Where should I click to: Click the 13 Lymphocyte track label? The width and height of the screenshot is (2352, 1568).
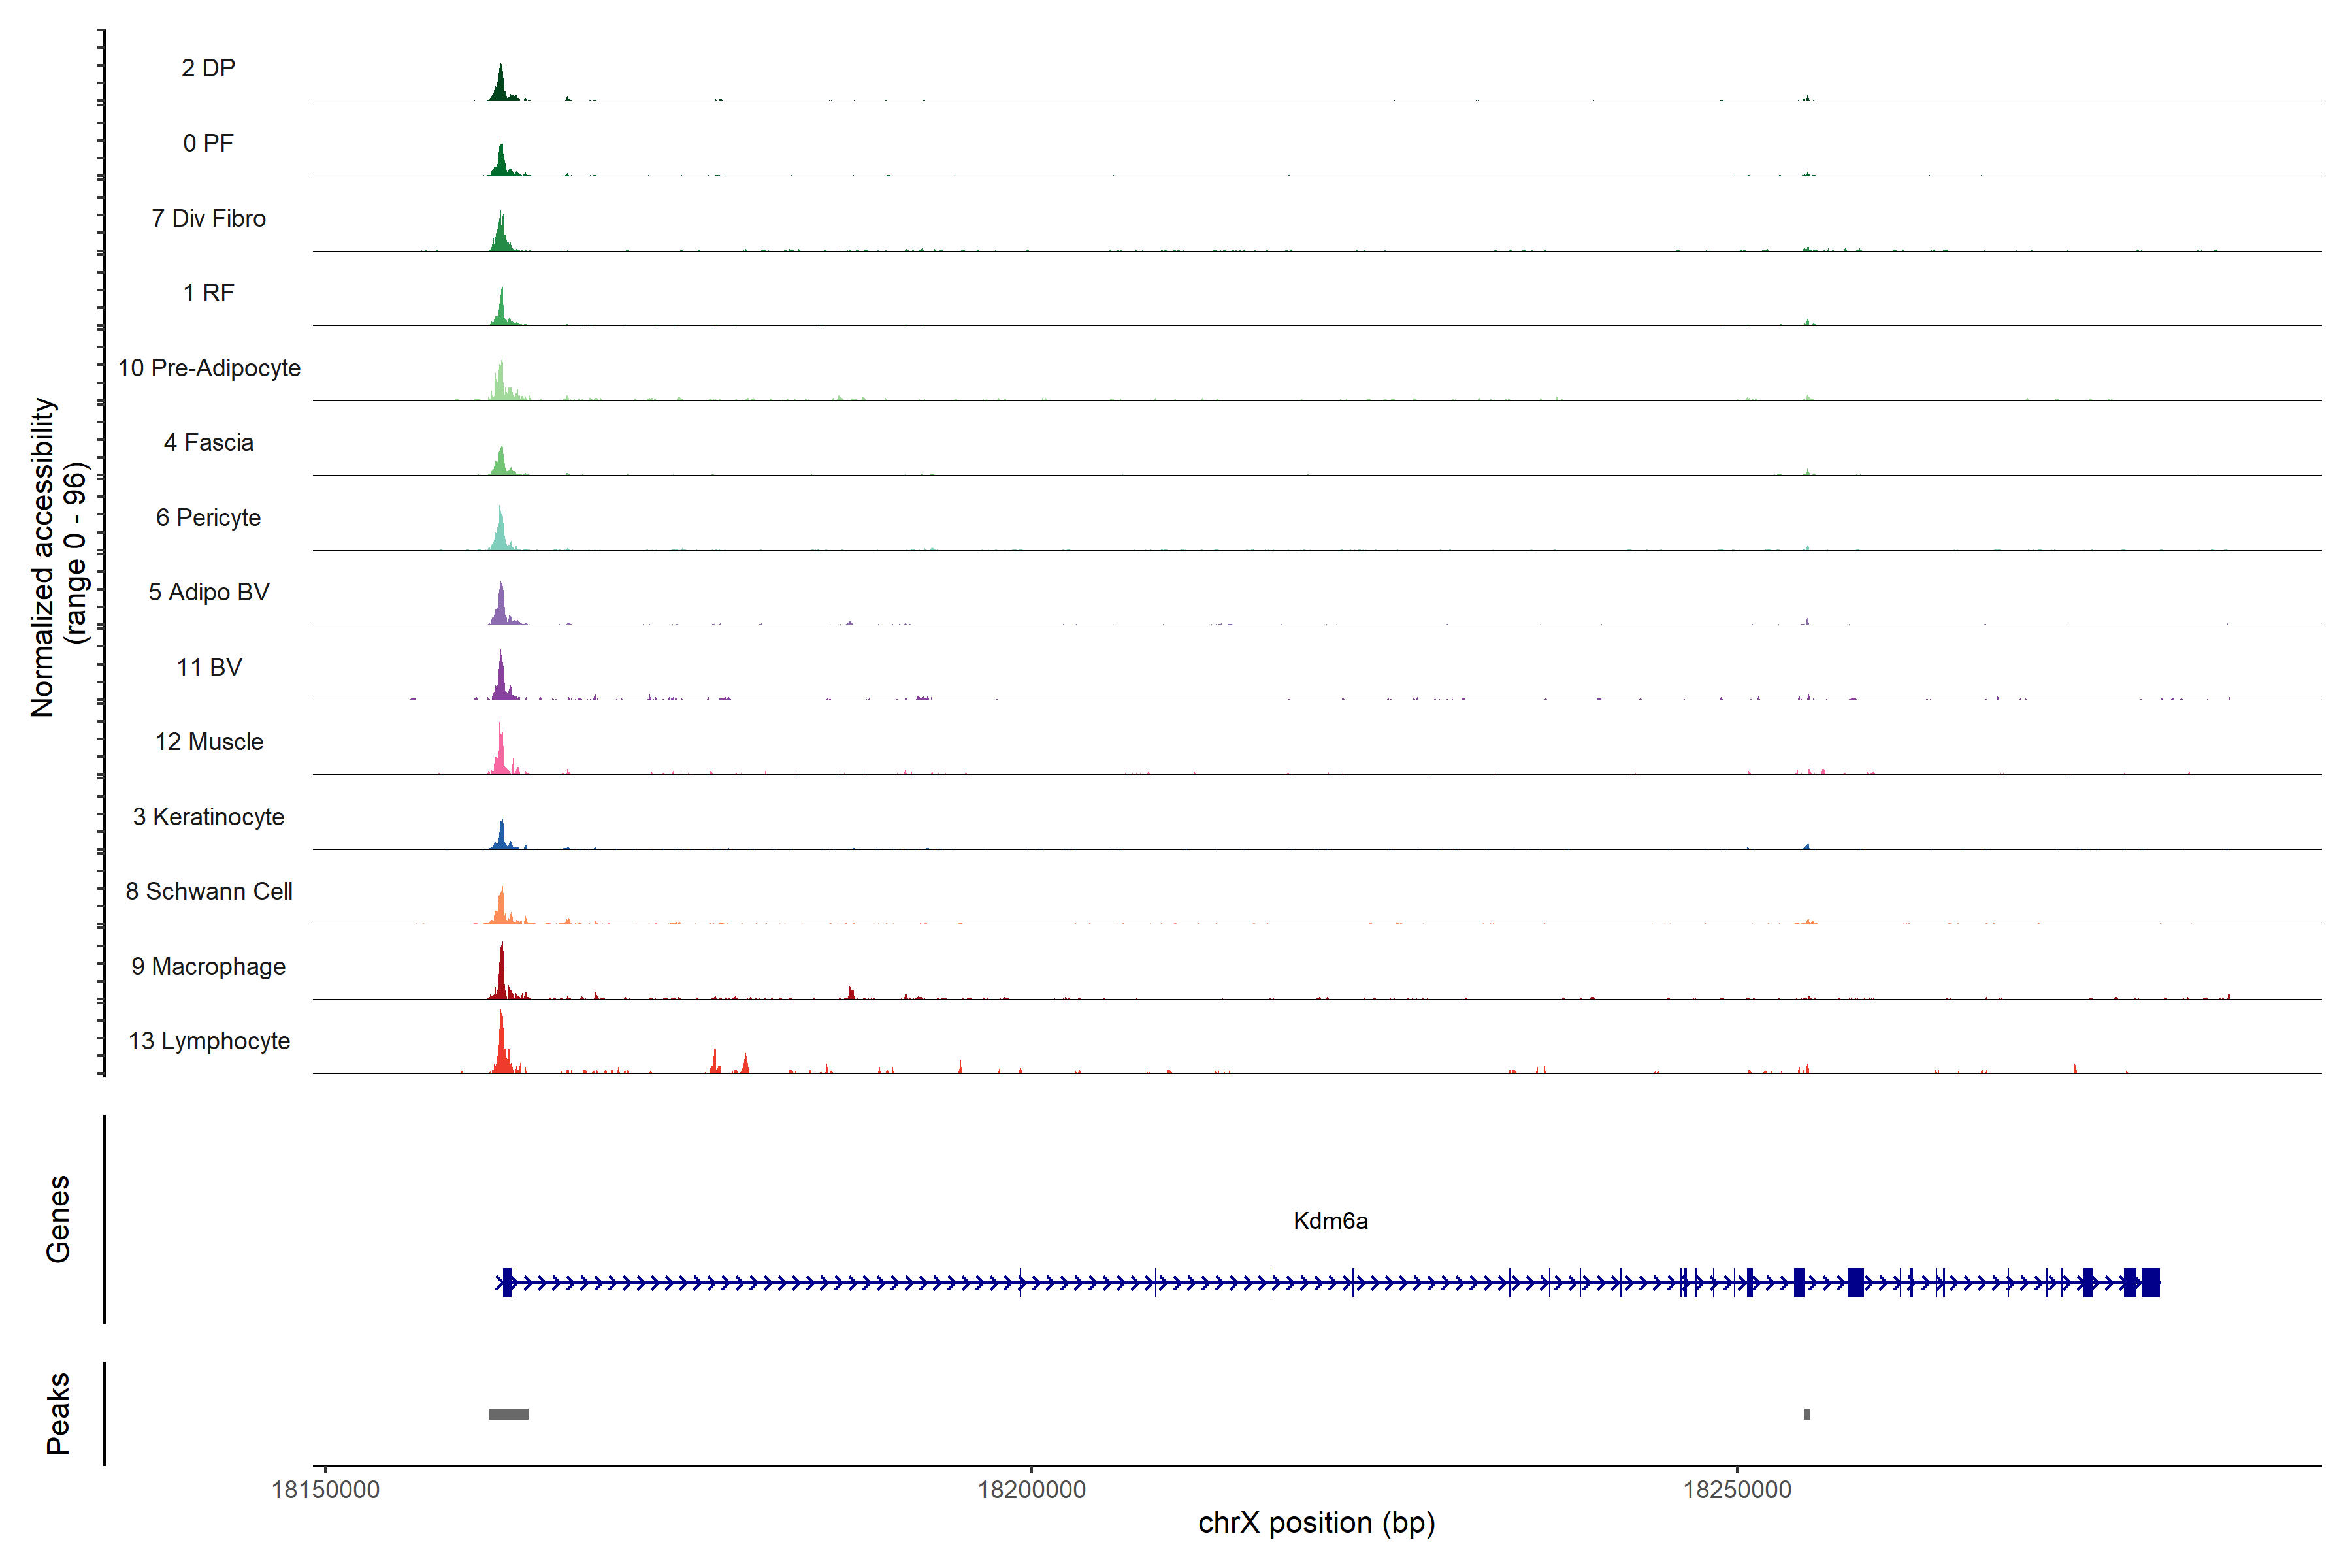point(209,1041)
